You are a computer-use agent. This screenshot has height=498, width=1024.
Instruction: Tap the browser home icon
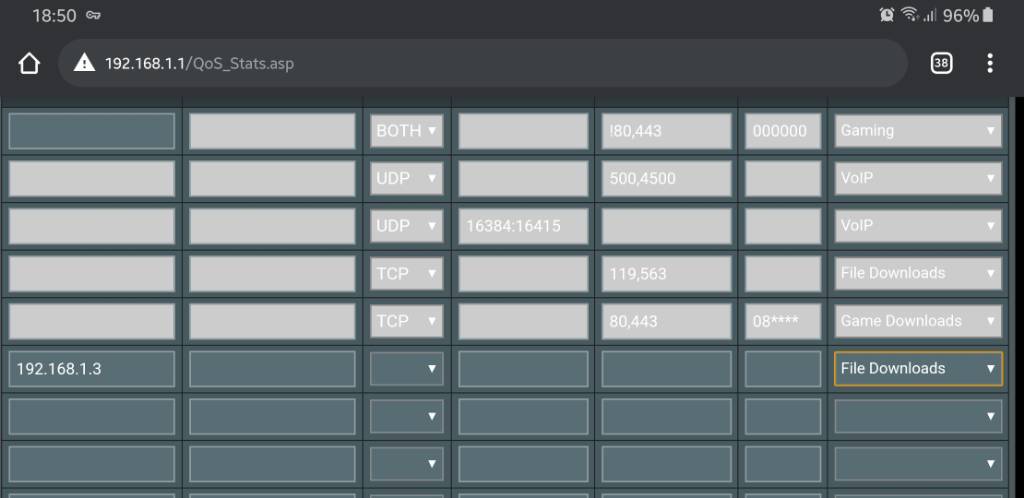(29, 64)
